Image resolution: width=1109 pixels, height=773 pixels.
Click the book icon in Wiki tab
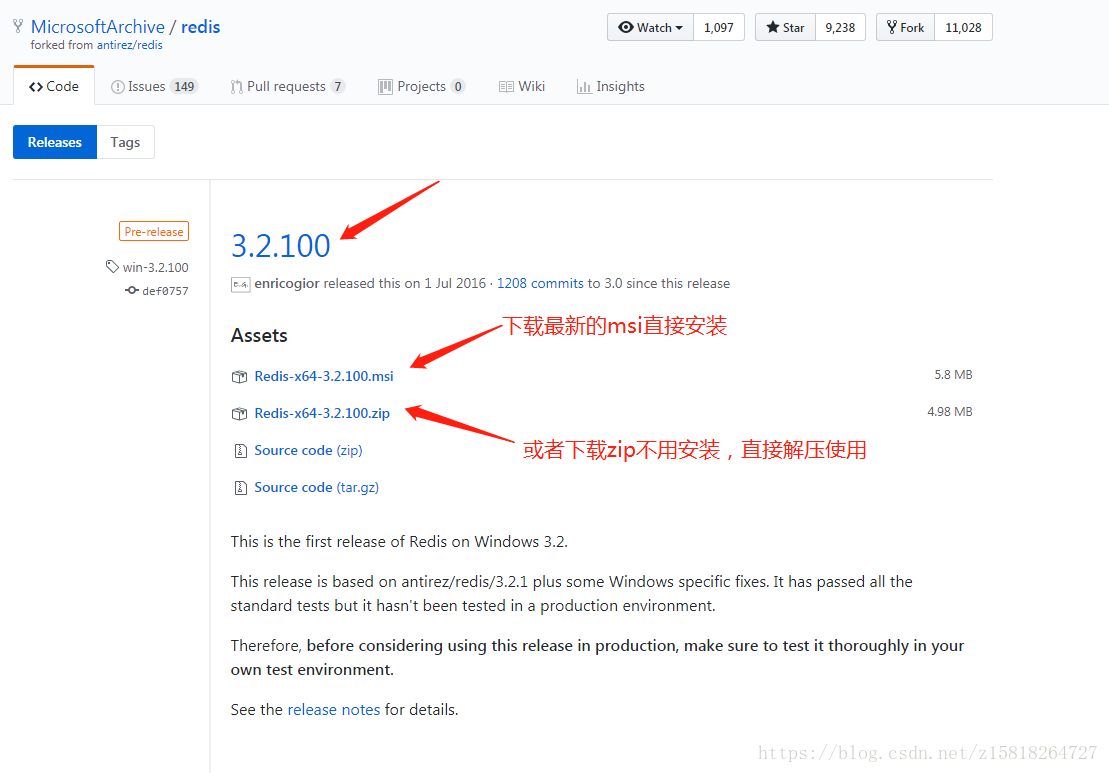tap(506, 87)
